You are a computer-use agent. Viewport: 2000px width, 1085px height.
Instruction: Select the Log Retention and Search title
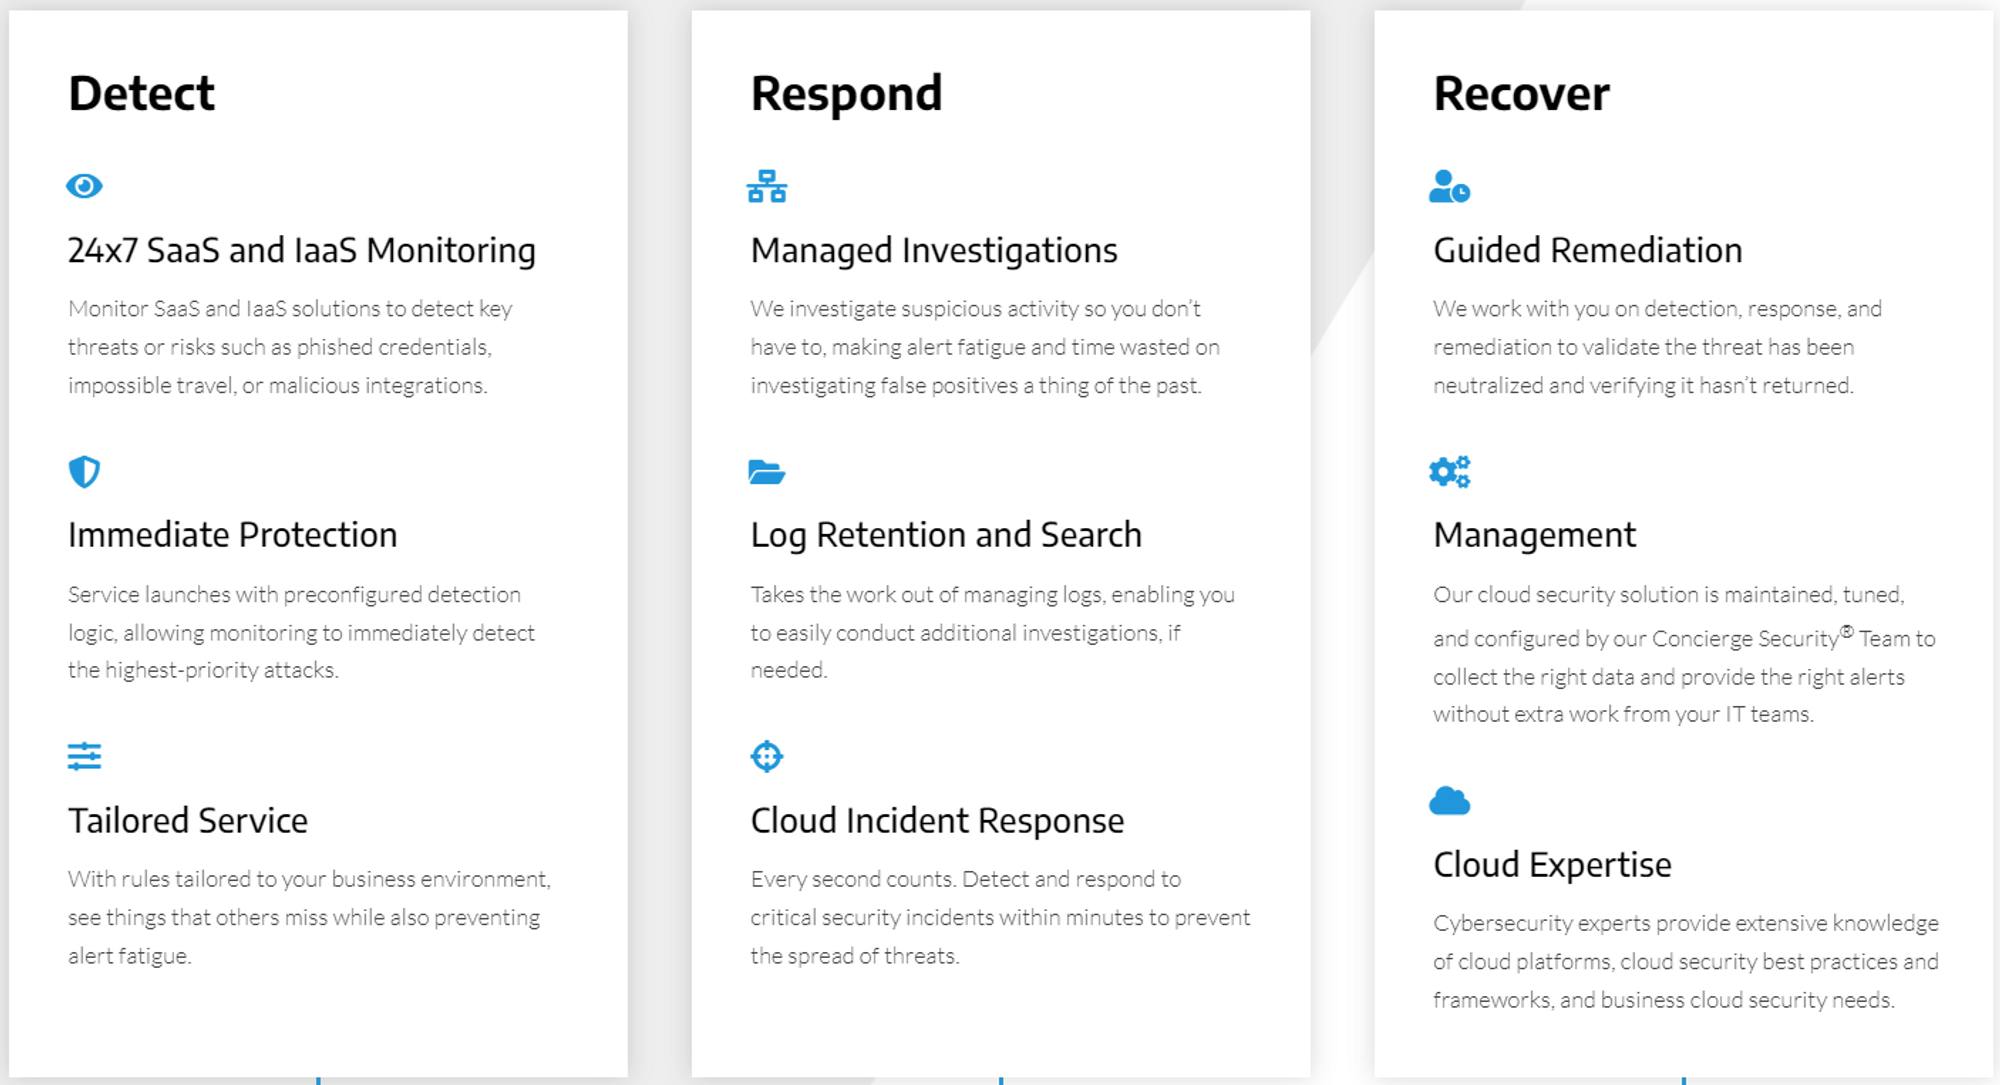pos(946,535)
